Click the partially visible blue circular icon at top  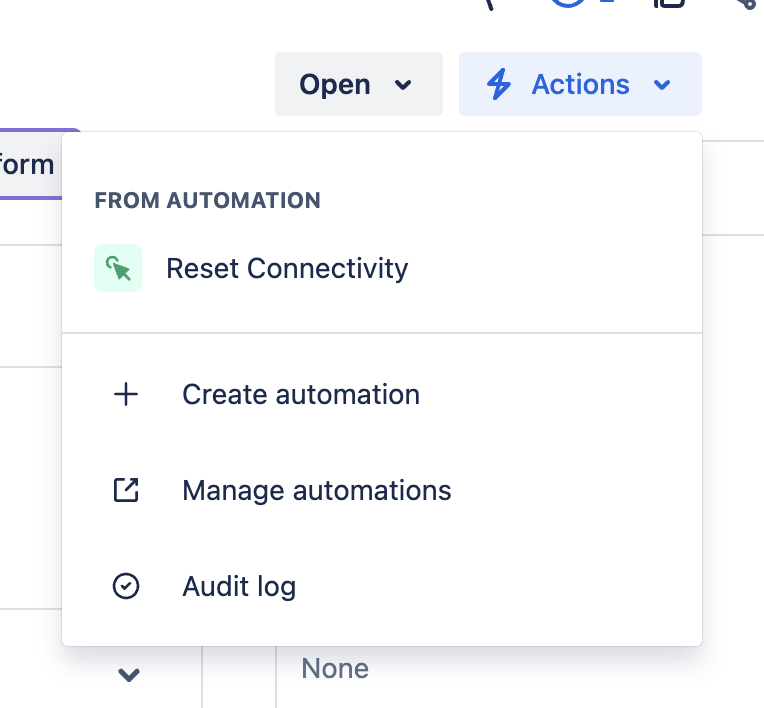[x=568, y=4]
